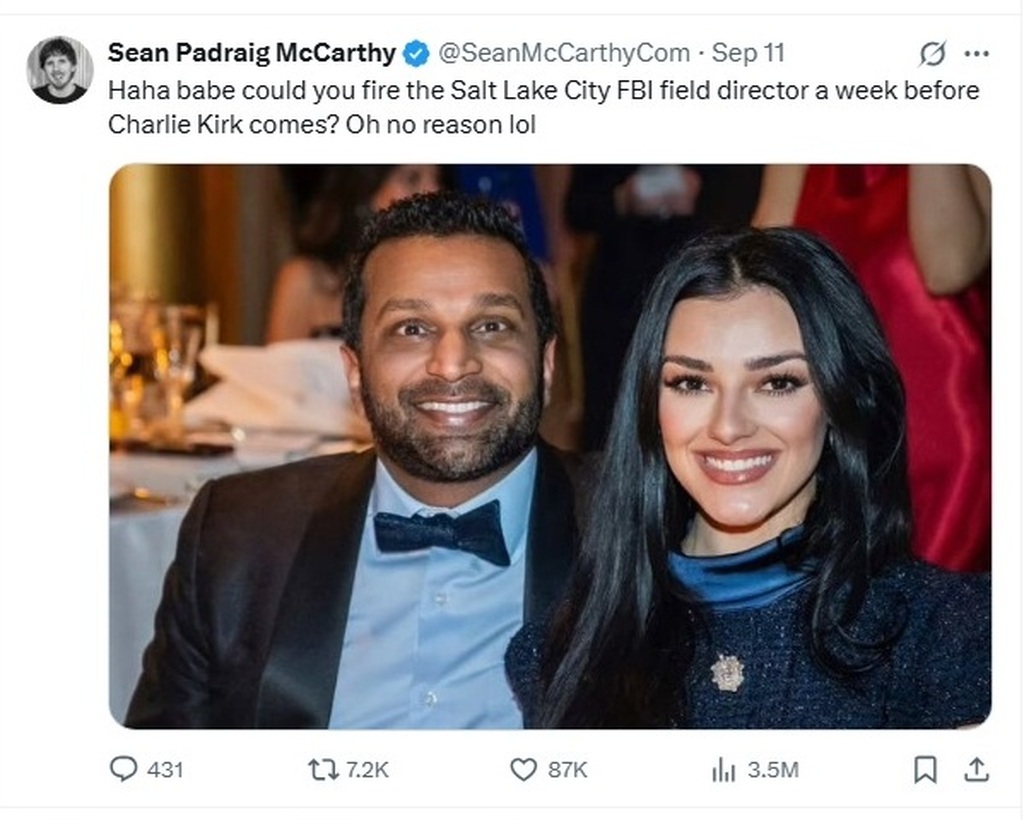
Task: Click the 3.5M views count
Action: 773,769
